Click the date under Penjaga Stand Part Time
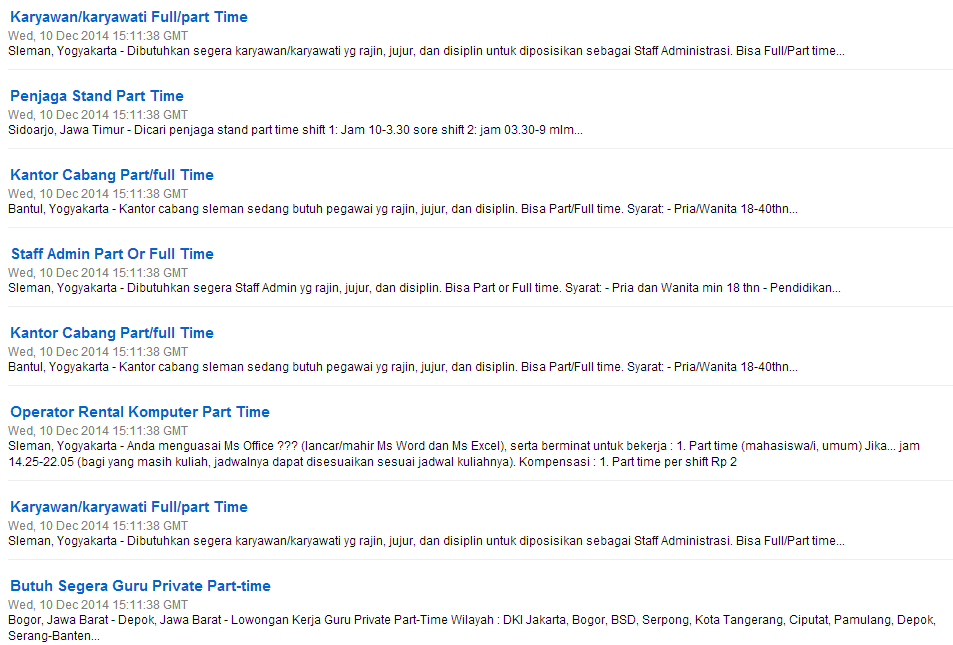 [x=98, y=115]
